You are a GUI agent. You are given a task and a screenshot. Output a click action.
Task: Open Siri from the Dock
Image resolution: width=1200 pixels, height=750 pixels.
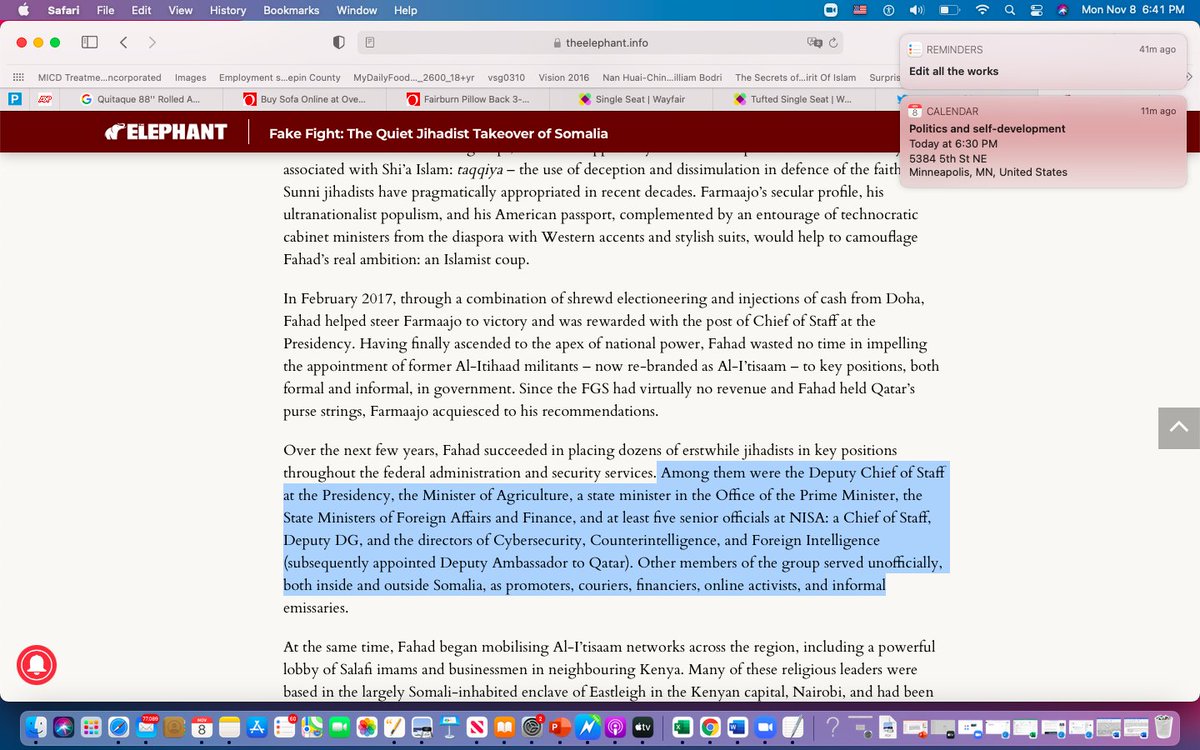click(64, 727)
